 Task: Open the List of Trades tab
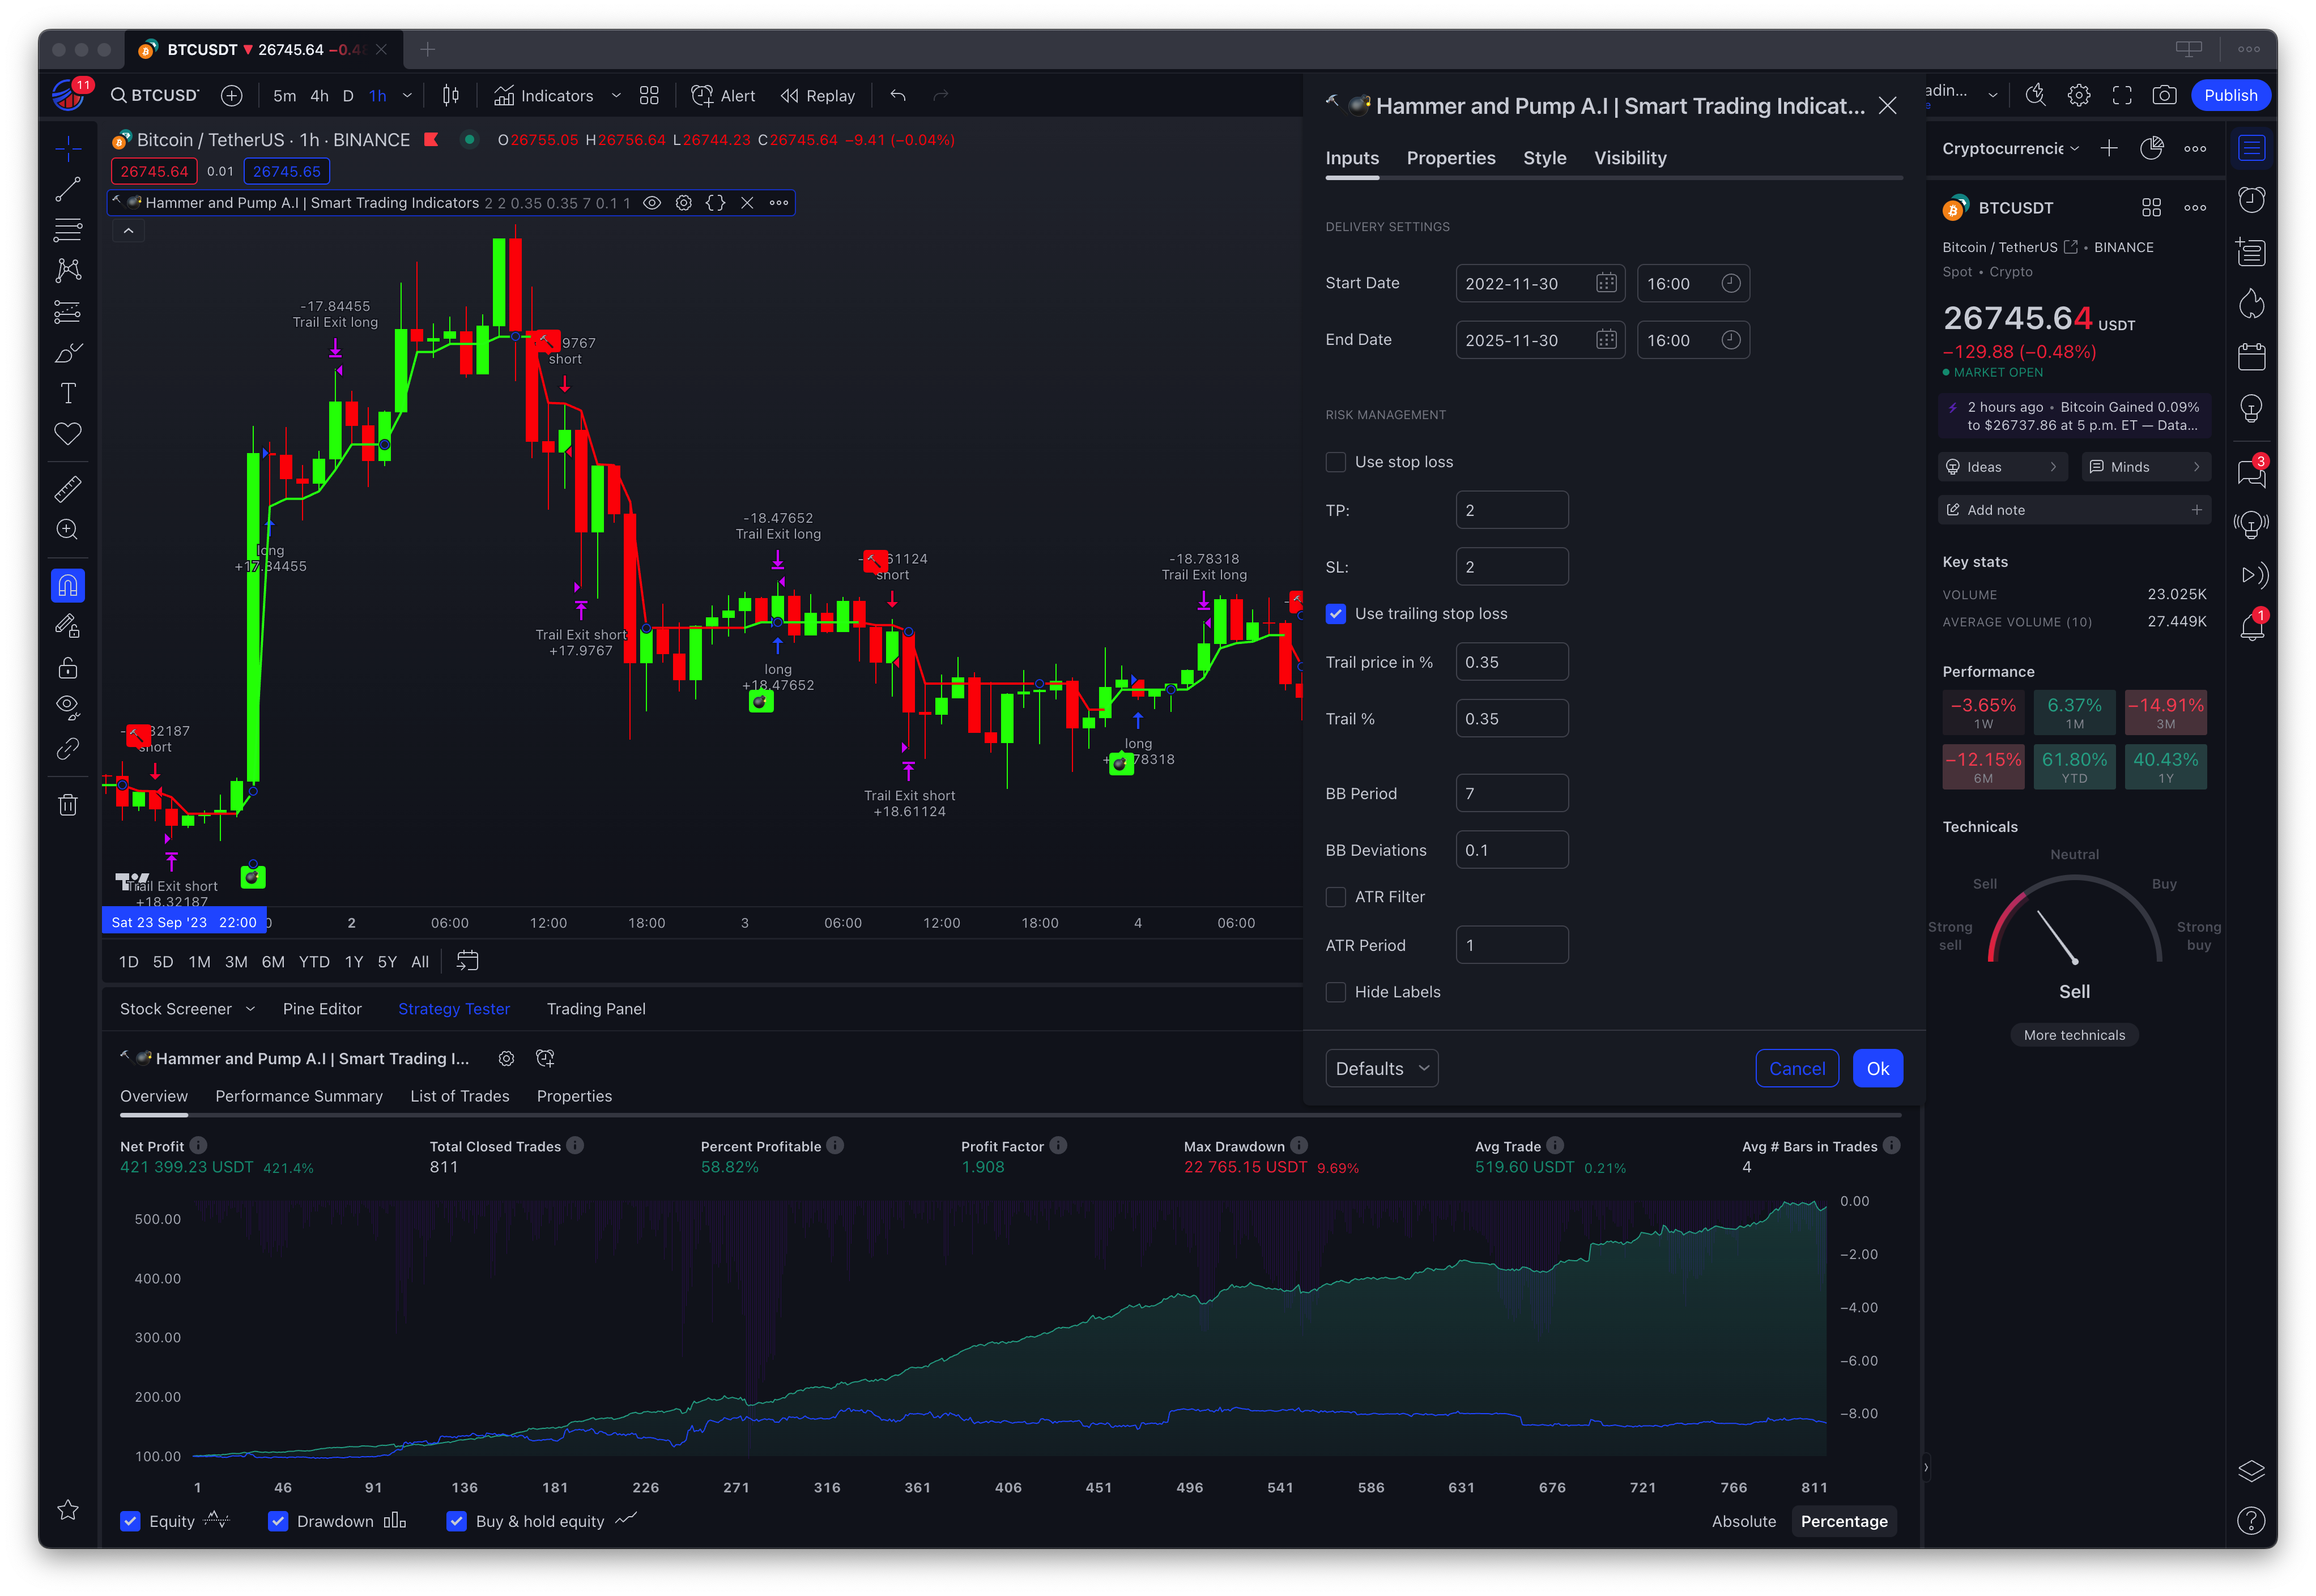(x=459, y=1096)
